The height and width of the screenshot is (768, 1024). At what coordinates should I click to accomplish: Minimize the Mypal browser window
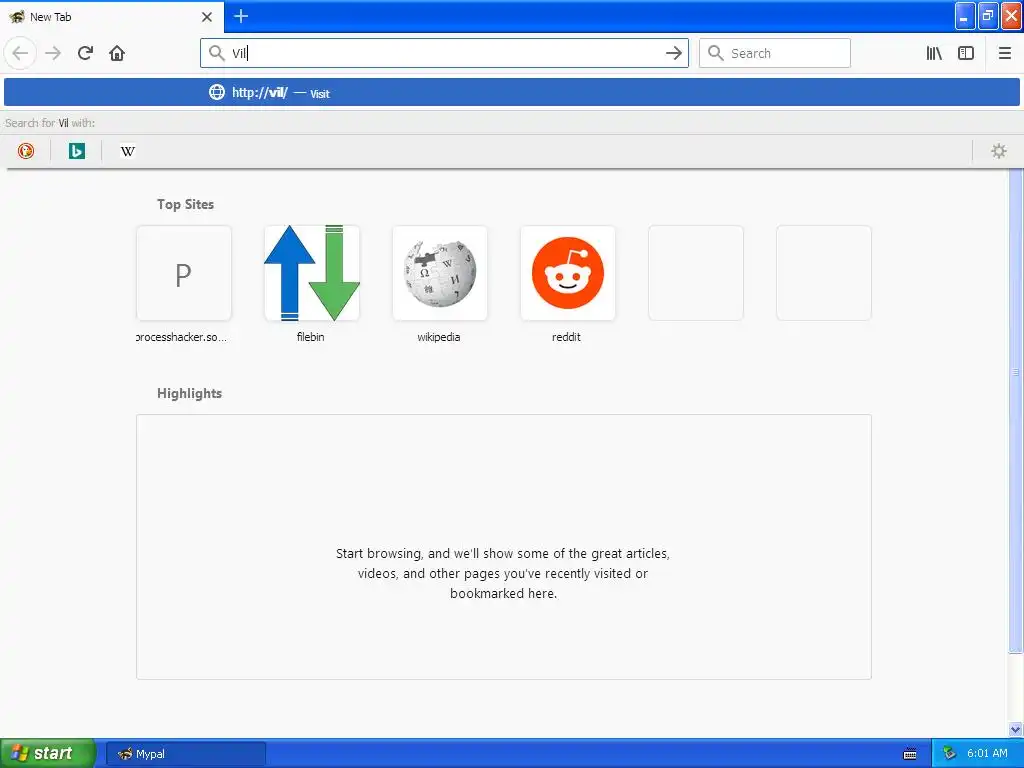965,16
